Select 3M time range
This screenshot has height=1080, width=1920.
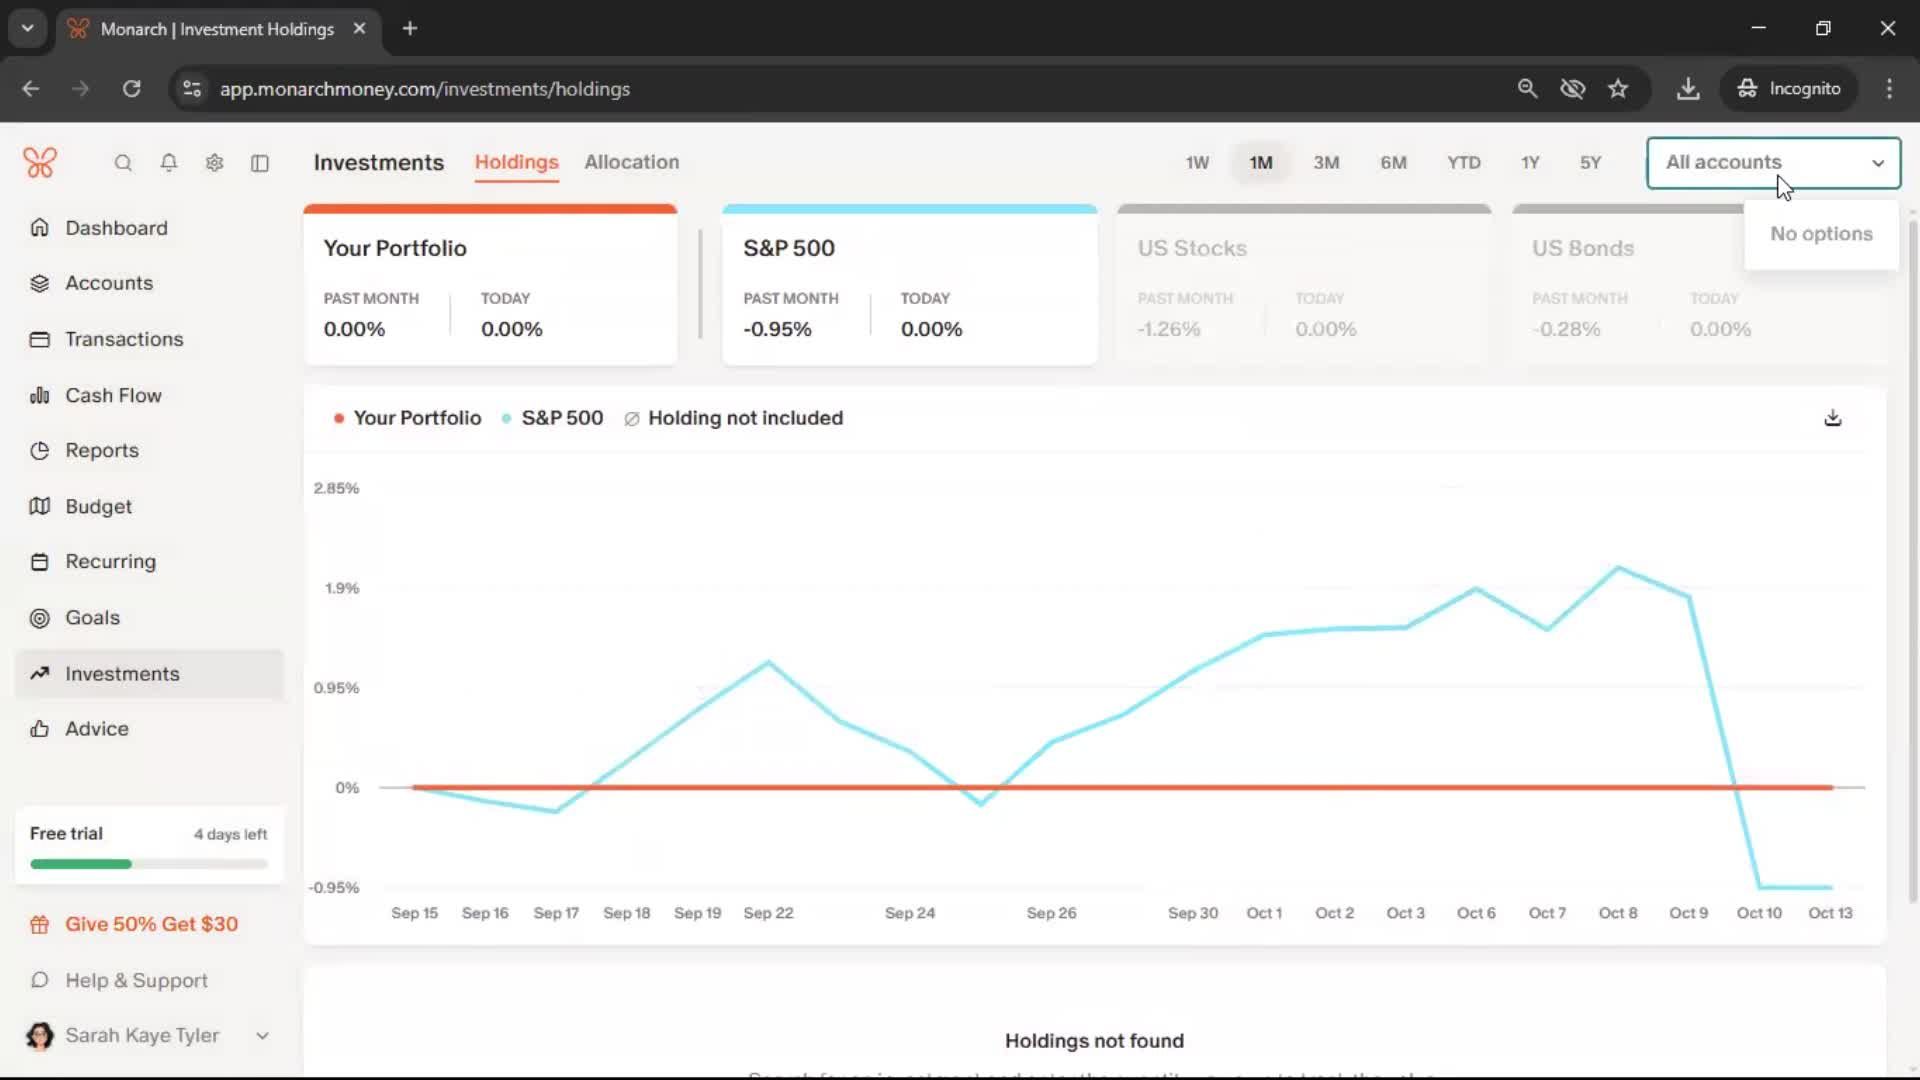tap(1326, 163)
